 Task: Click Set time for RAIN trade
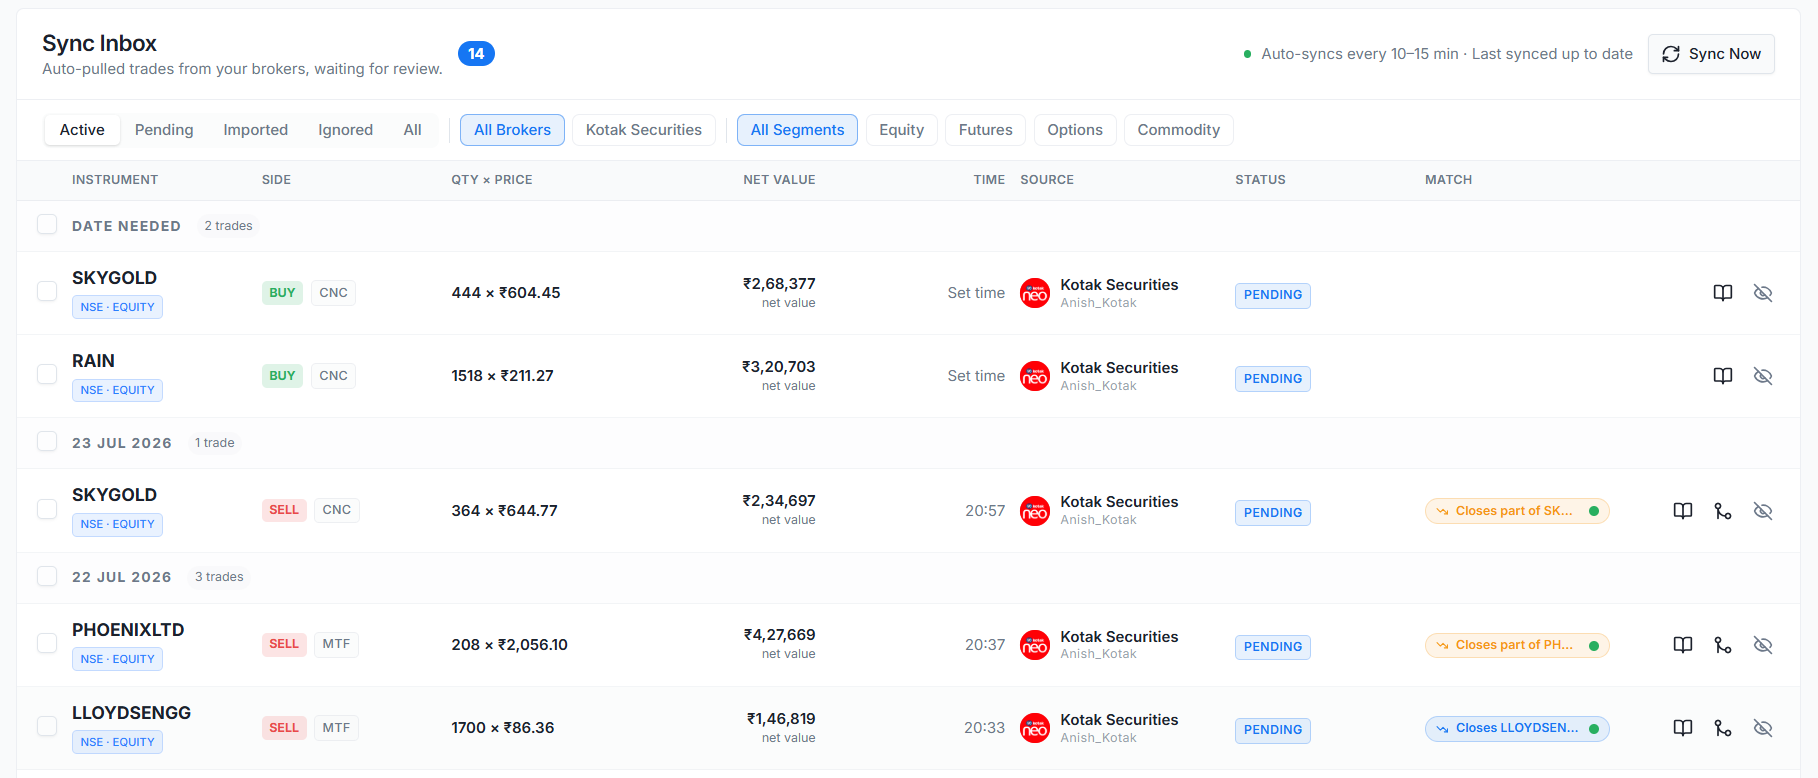976,376
